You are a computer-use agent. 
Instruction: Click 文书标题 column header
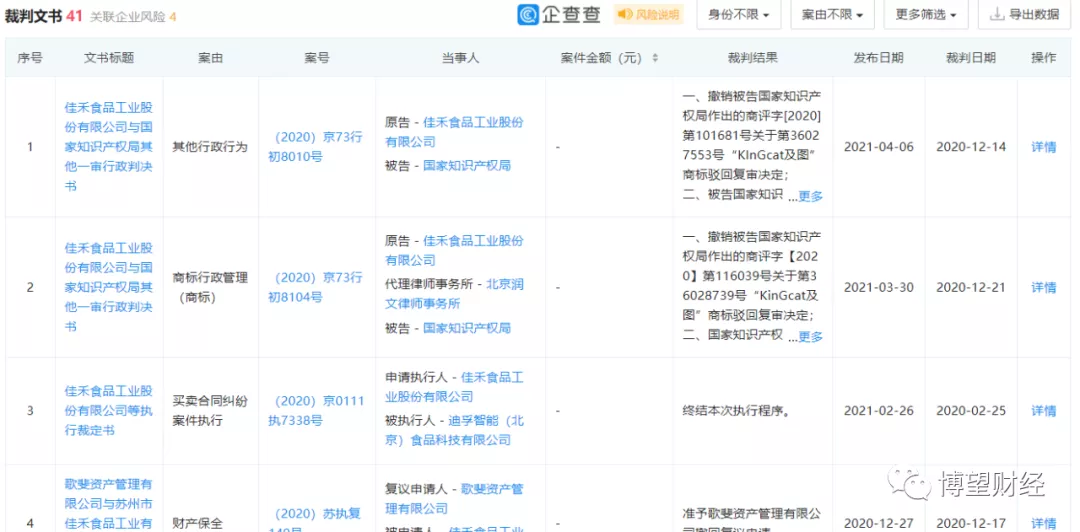(109, 59)
